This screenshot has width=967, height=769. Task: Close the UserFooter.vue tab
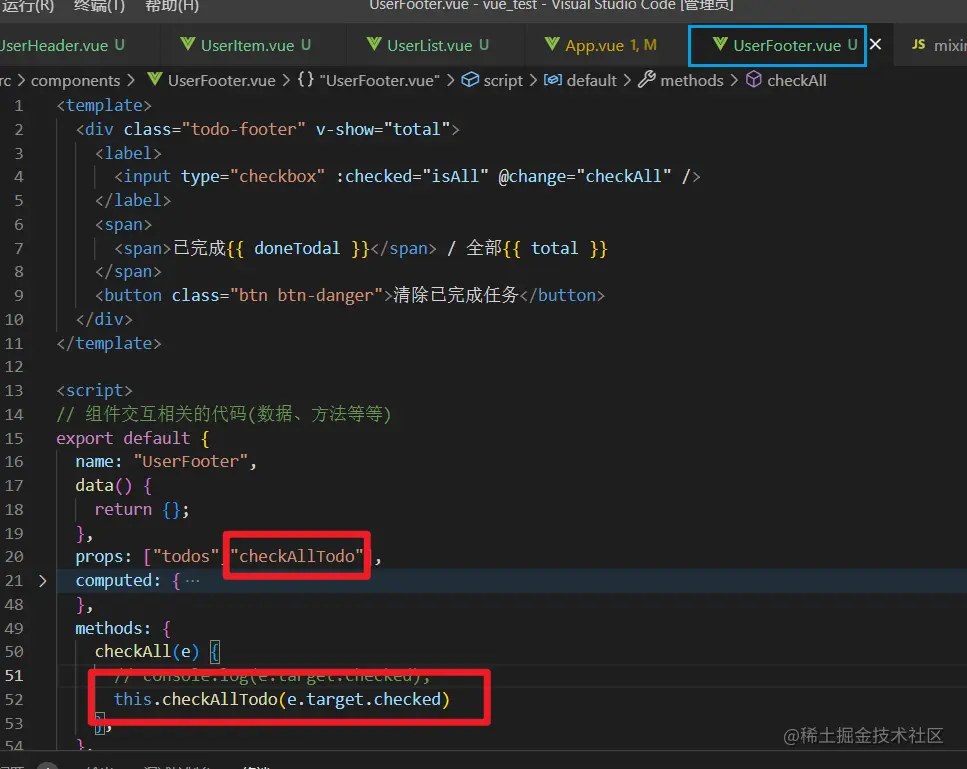[x=875, y=44]
